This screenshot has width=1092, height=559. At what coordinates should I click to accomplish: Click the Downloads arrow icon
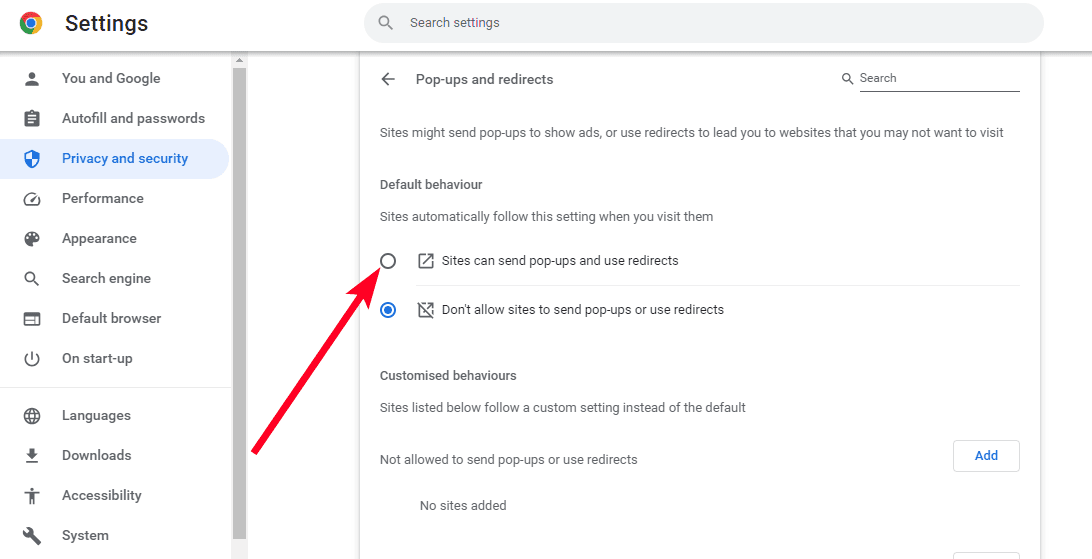[32, 456]
